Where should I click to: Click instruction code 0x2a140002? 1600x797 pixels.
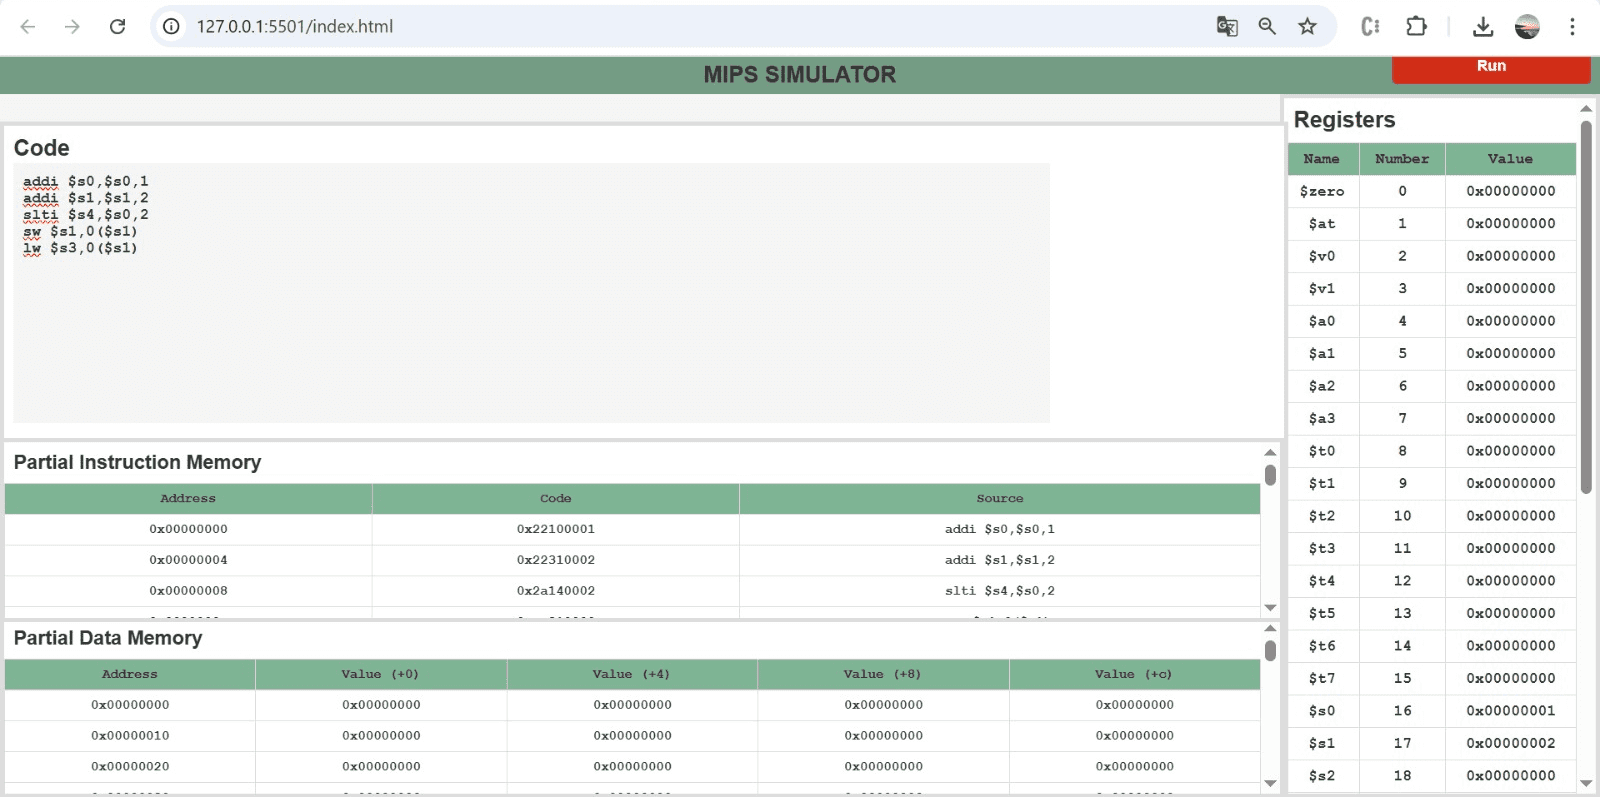coord(556,591)
